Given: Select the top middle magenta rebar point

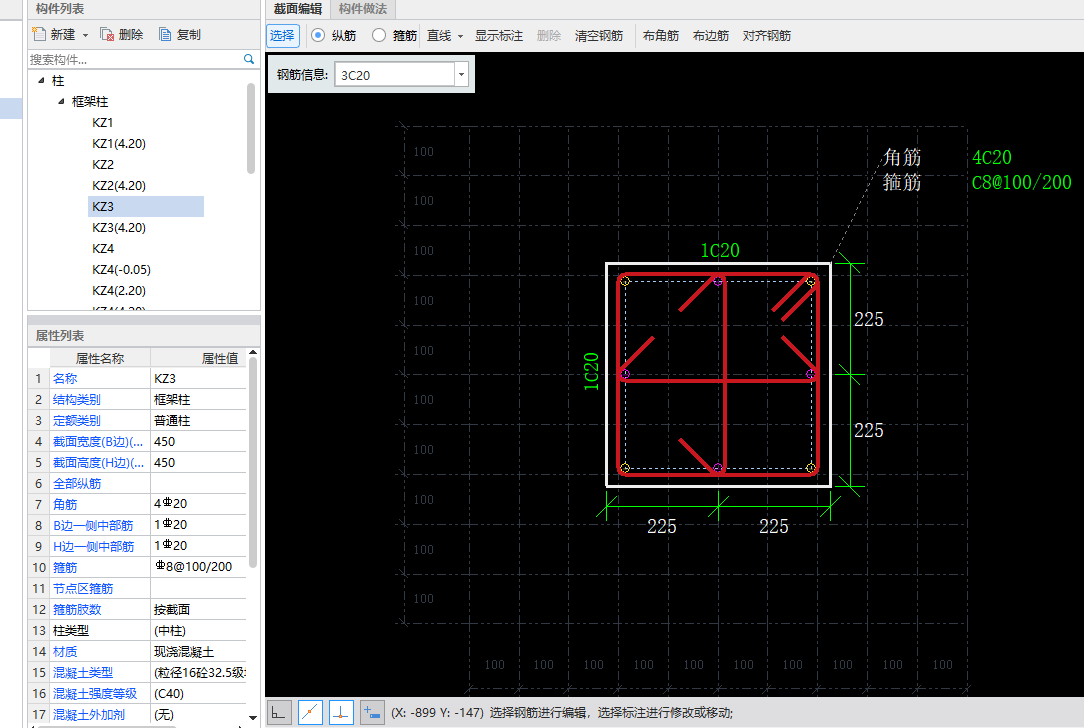Looking at the screenshot, I should click(x=718, y=281).
